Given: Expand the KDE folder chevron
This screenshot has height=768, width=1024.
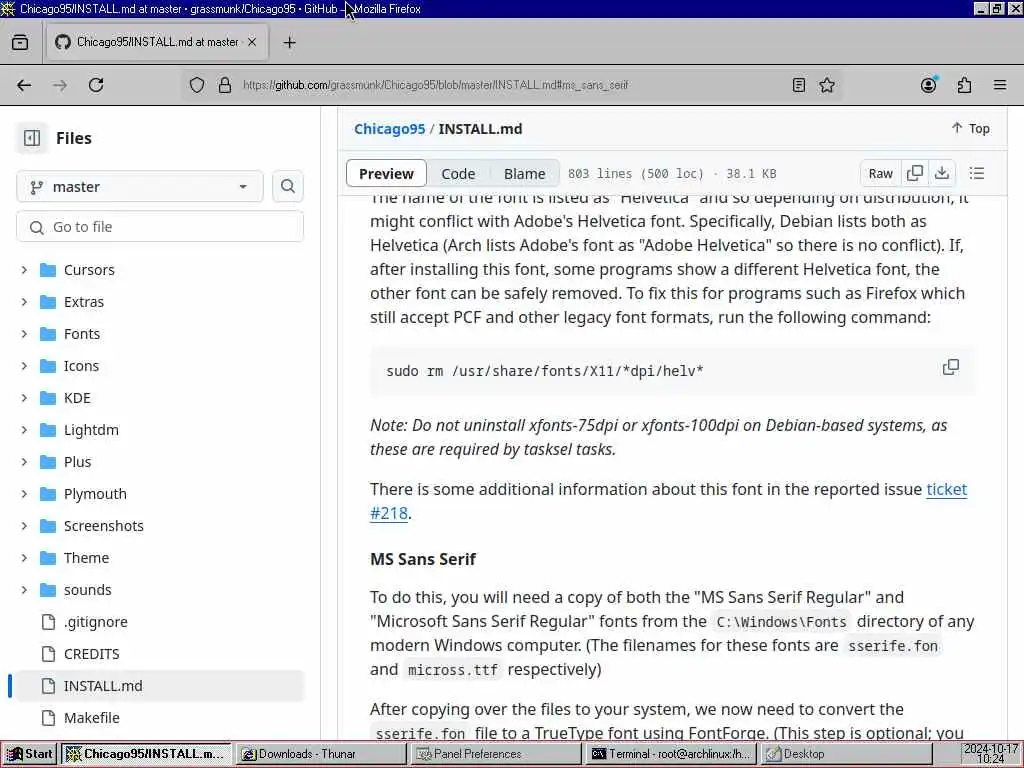Looking at the screenshot, I should (x=24, y=398).
